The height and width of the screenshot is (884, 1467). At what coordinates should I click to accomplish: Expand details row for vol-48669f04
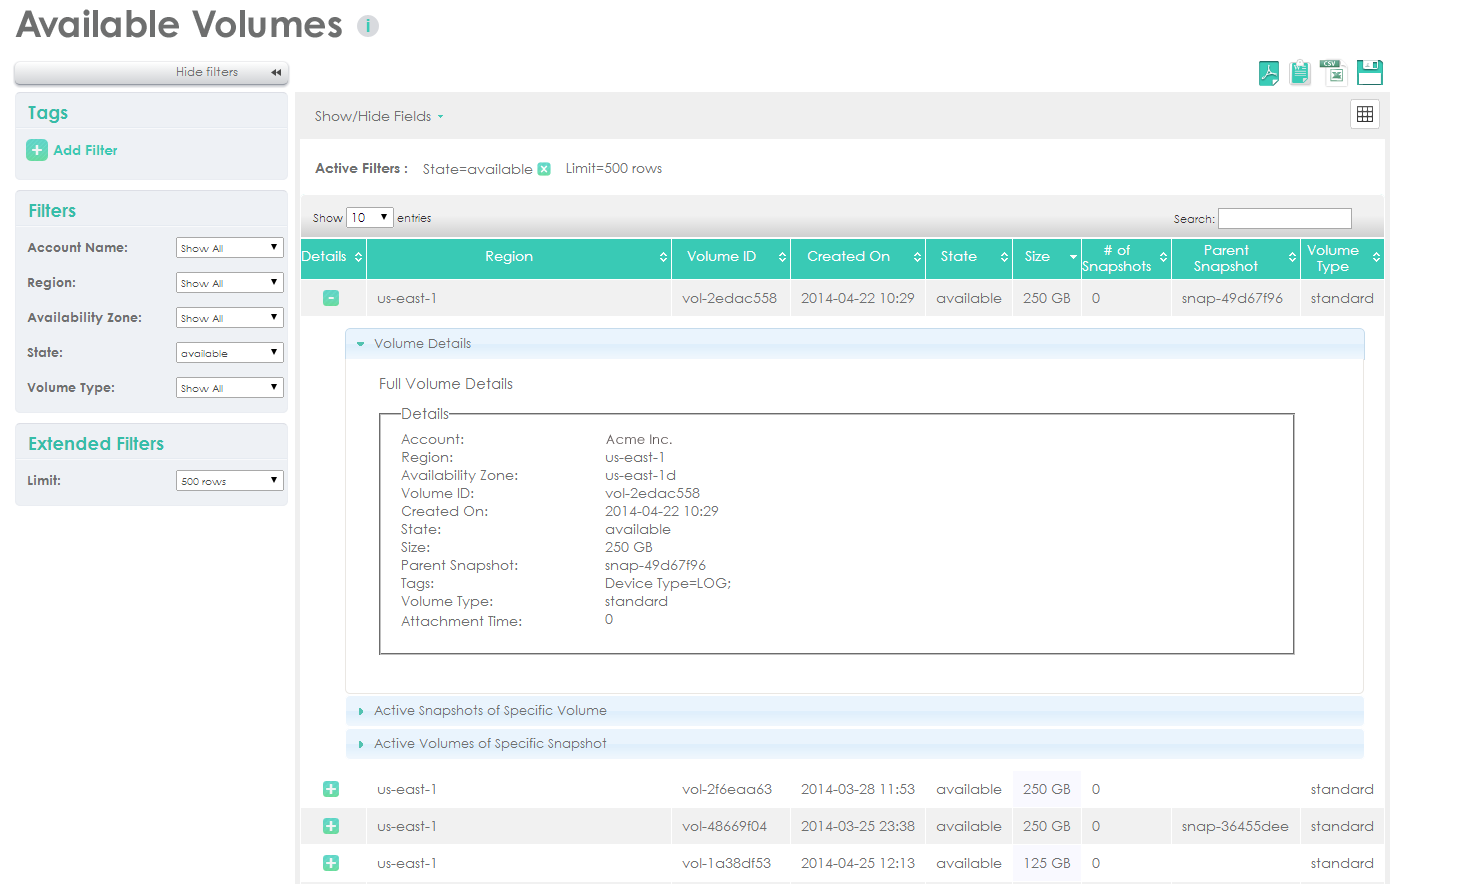click(x=331, y=826)
